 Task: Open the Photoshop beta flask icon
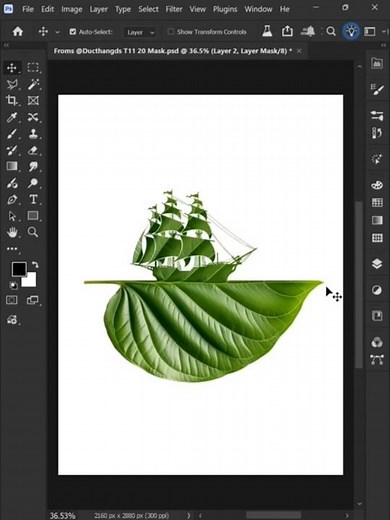pyautogui.click(x=267, y=32)
